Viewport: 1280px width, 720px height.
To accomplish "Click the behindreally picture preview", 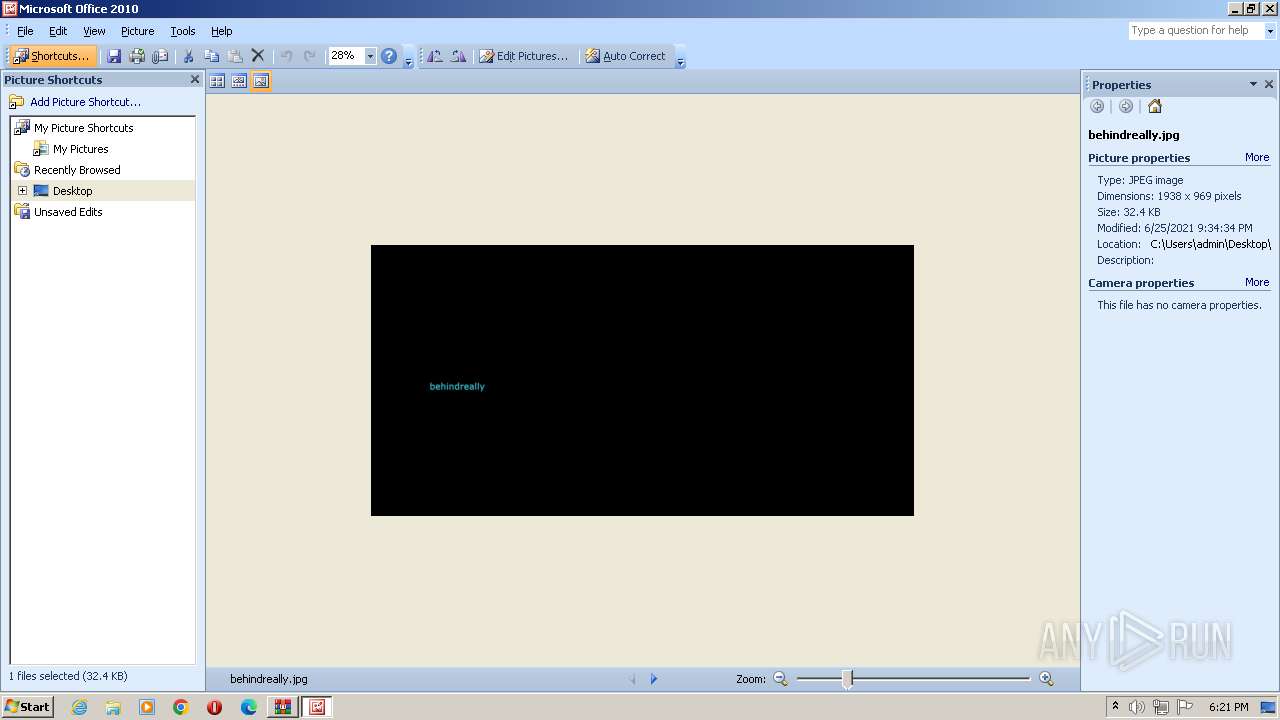I will (642, 380).
